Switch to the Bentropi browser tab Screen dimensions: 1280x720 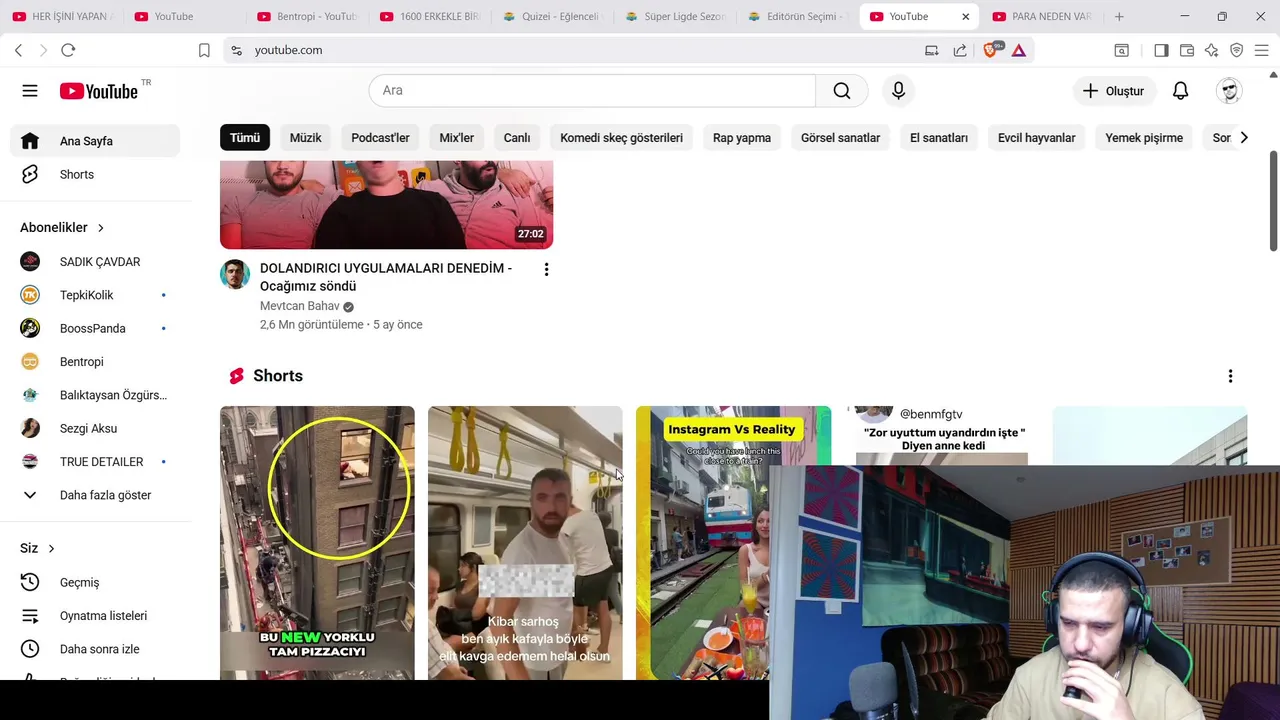(x=307, y=17)
